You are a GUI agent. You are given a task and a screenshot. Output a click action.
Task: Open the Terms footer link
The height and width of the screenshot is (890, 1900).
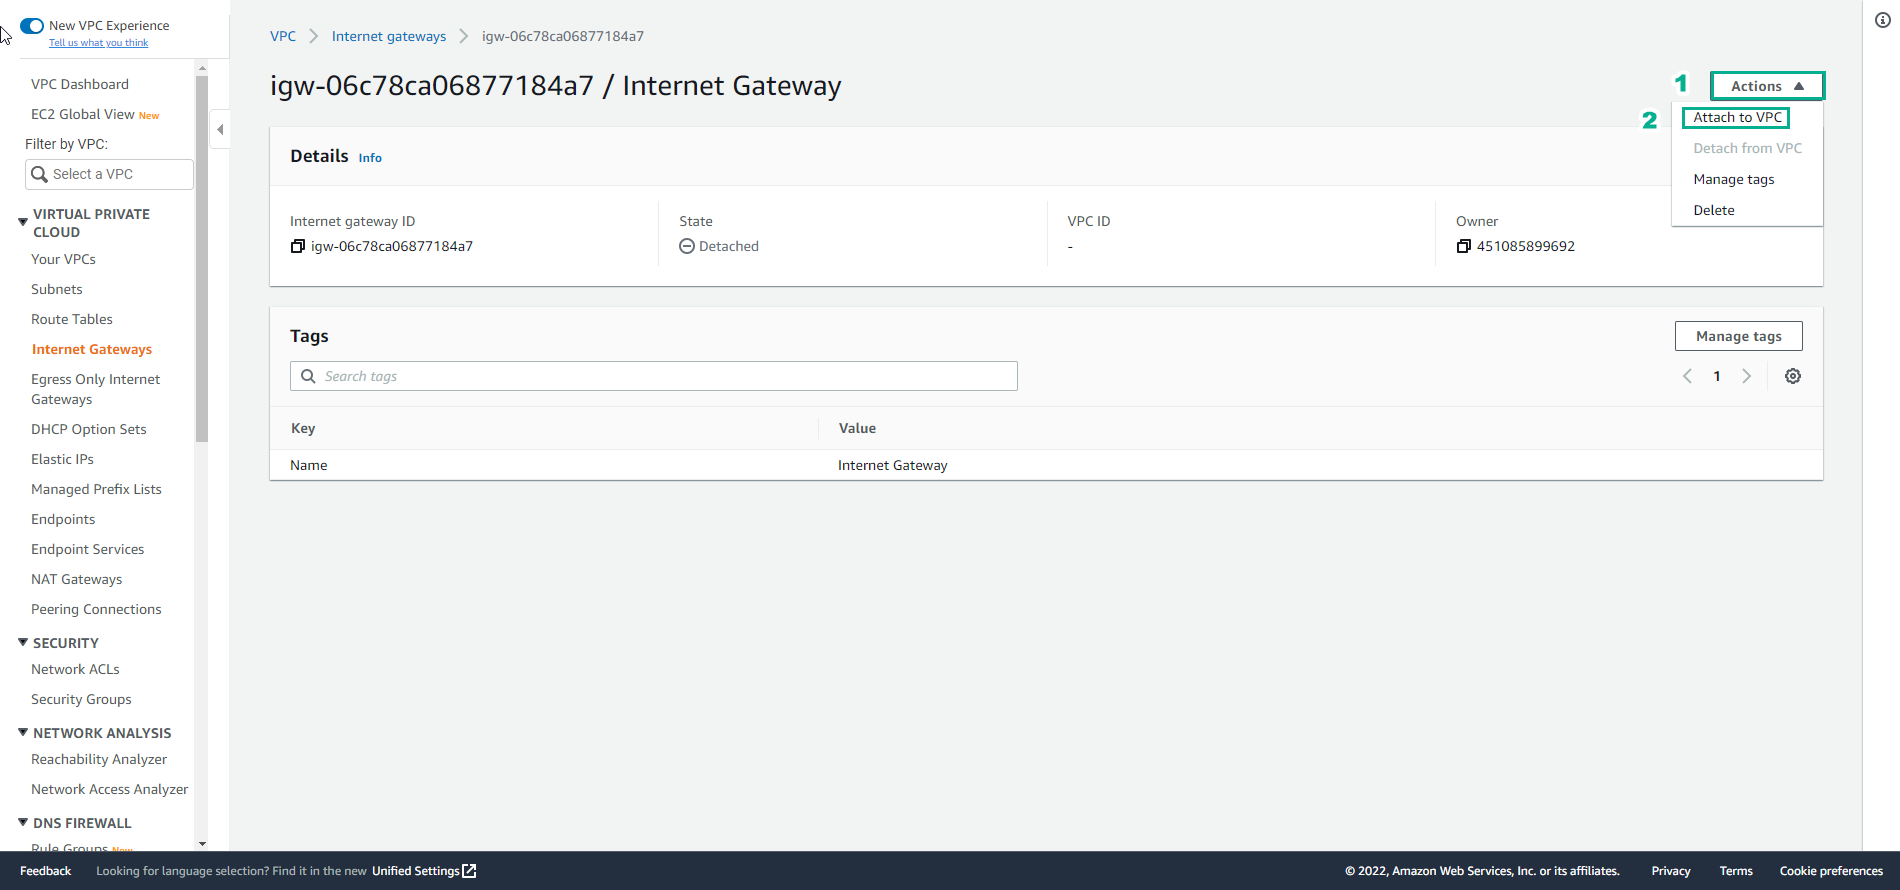[1736, 871]
